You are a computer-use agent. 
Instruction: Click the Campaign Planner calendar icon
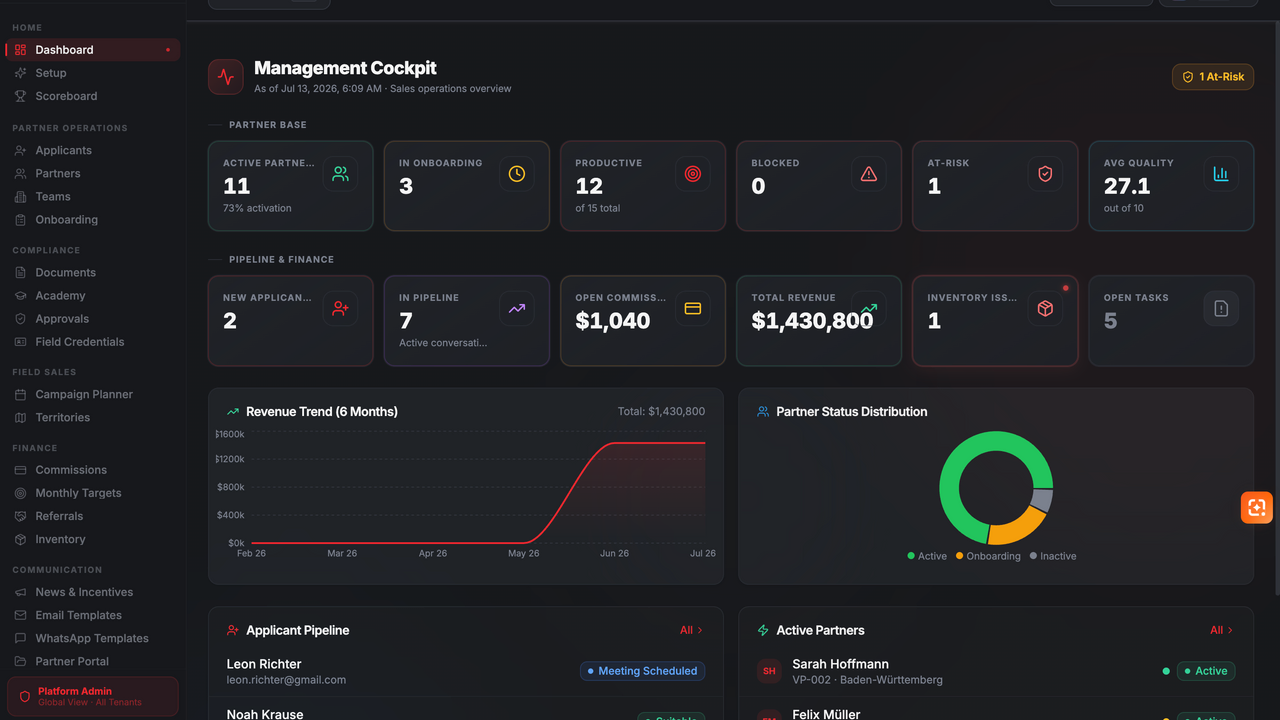point(20,394)
